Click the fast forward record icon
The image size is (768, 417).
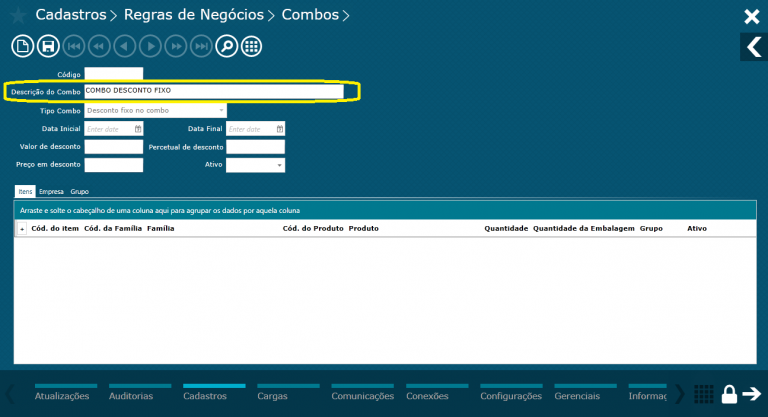(x=176, y=47)
